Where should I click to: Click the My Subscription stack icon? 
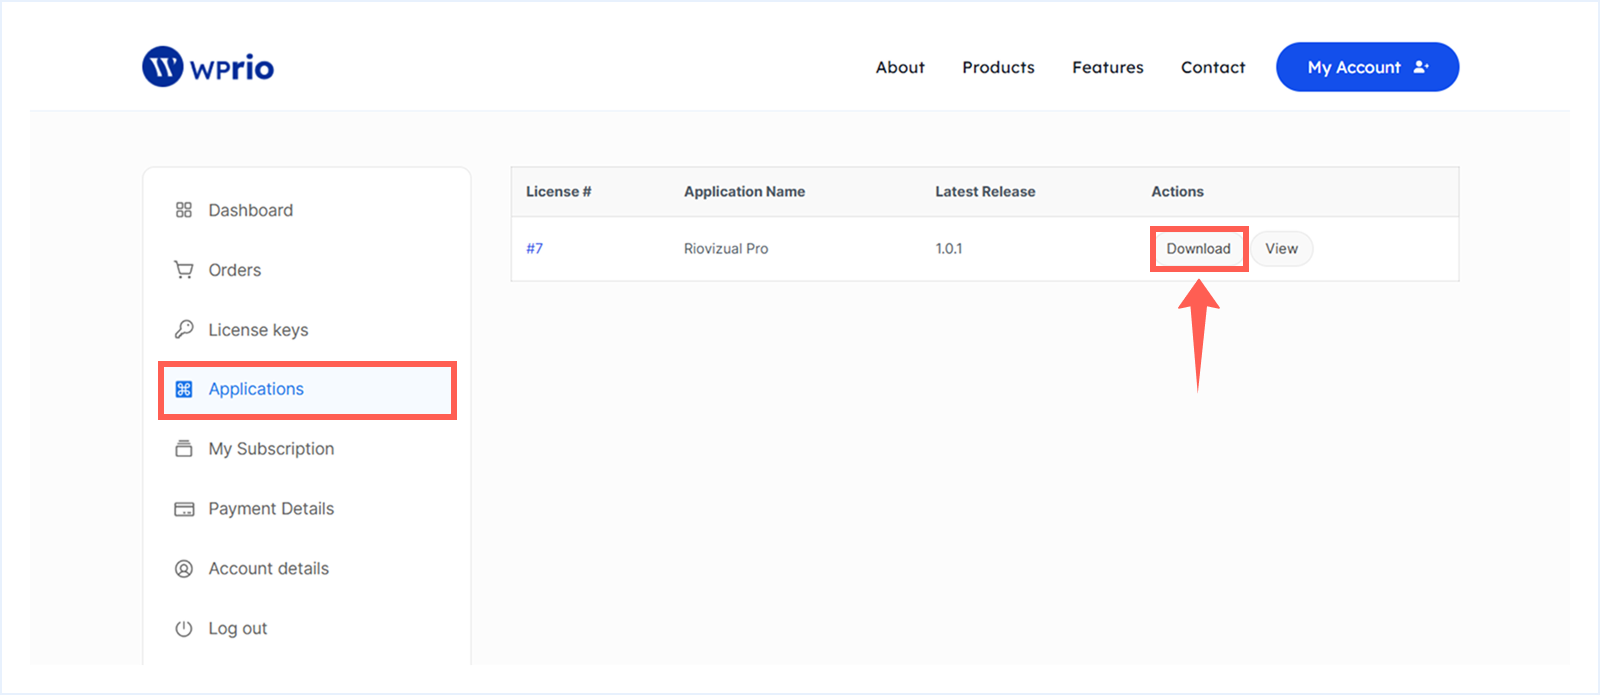point(184,449)
